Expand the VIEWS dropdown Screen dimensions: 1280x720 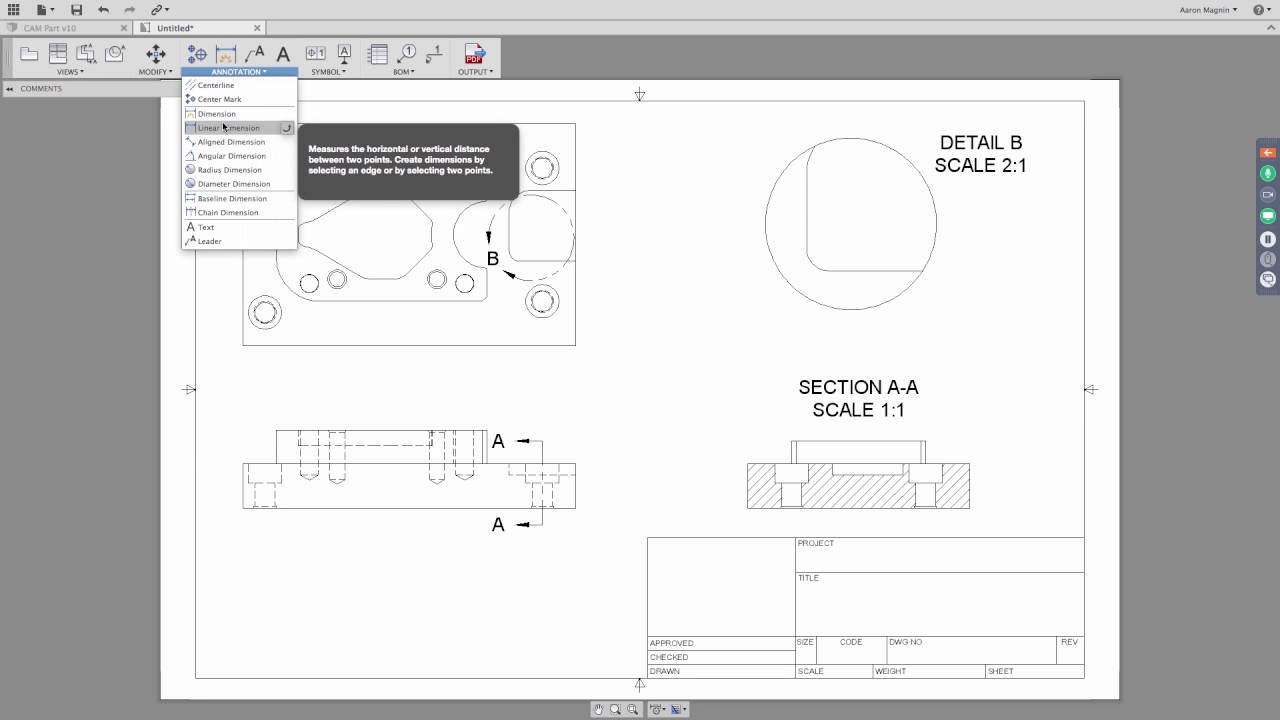tap(70, 72)
